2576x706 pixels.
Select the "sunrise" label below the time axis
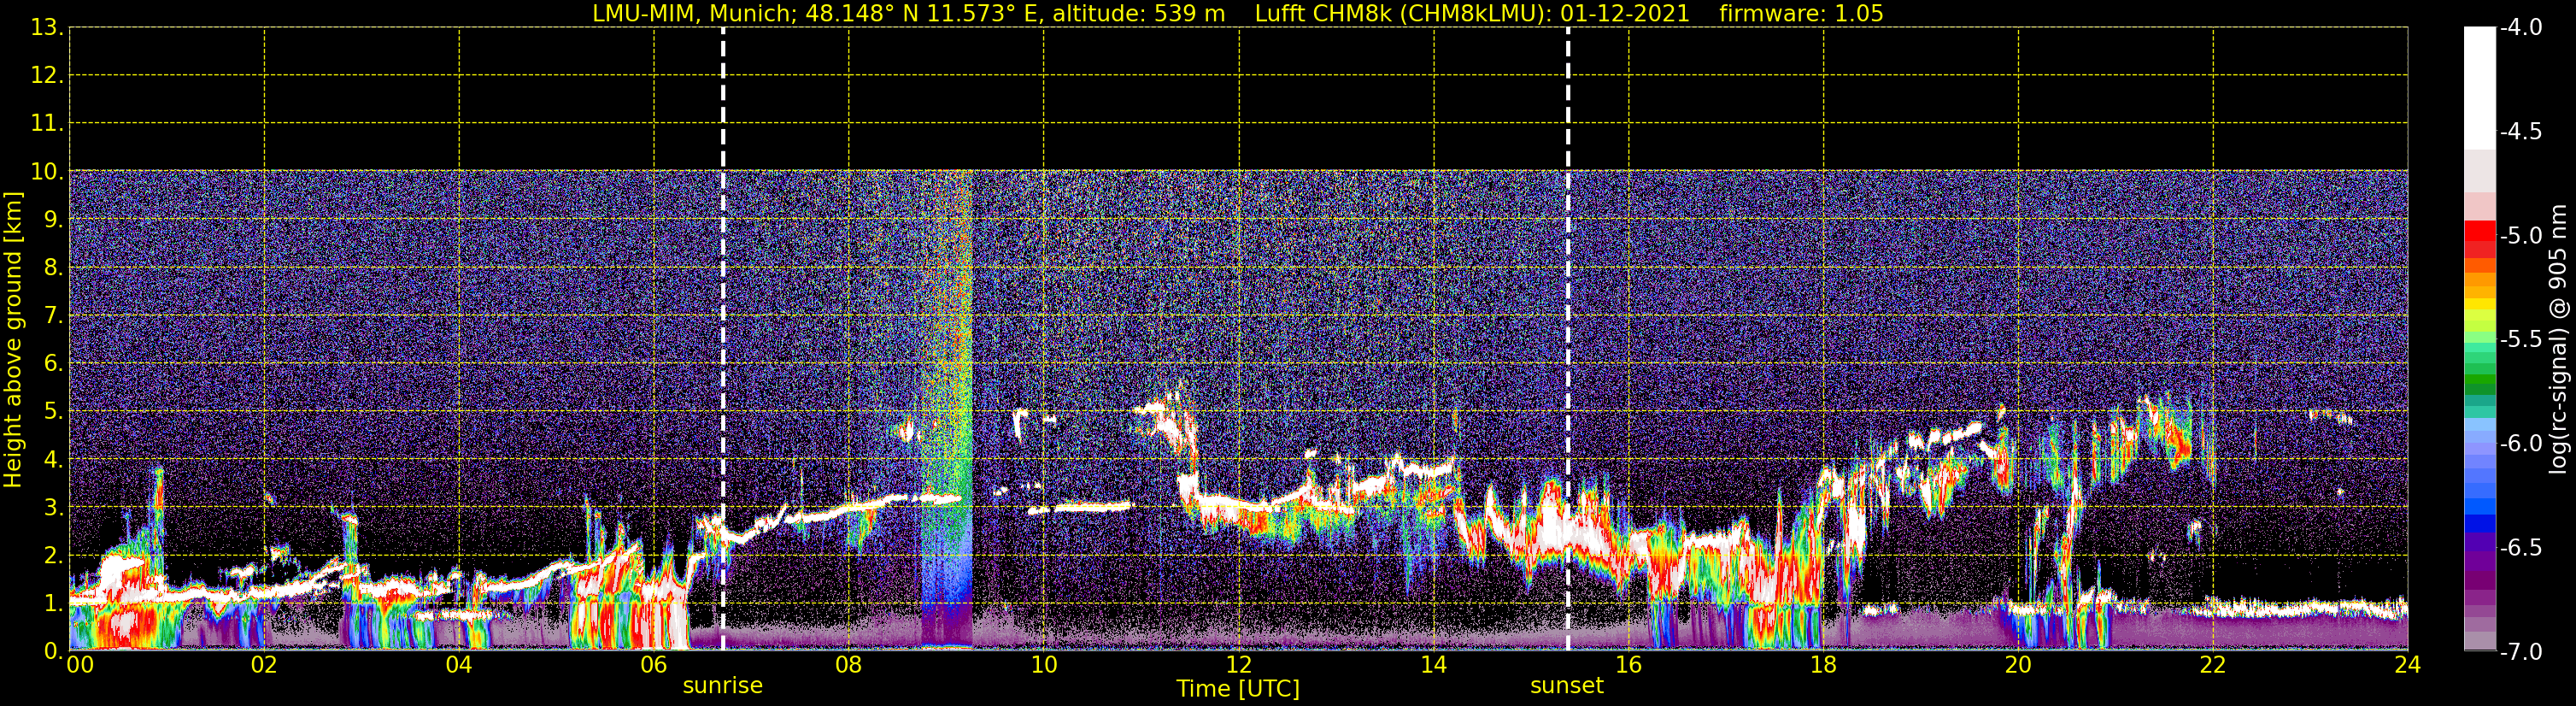[x=723, y=686]
